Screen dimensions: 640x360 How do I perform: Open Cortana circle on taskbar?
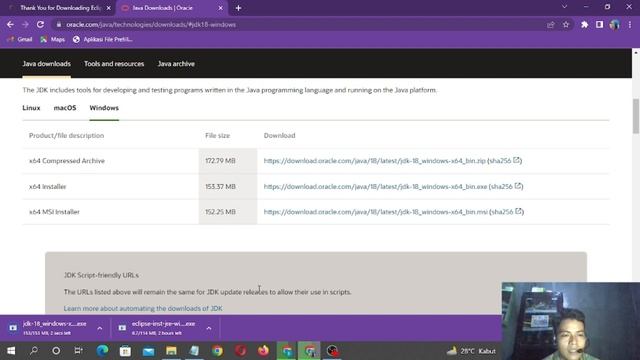[x=56, y=351]
